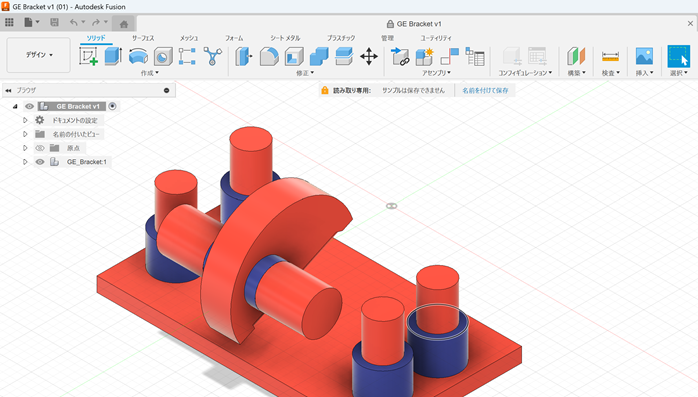Close the GE Bracket v1 document tab
Screen dimensions: 698x397
[x=690, y=24]
